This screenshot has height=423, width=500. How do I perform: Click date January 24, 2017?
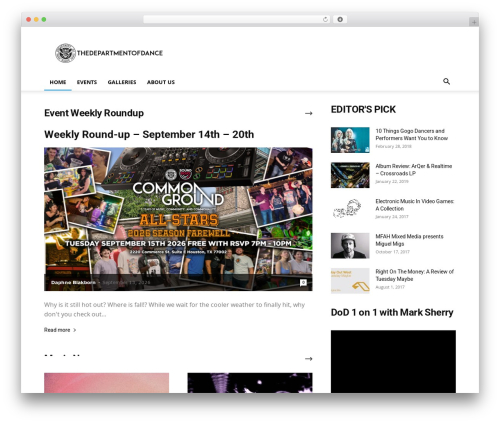tap(392, 217)
